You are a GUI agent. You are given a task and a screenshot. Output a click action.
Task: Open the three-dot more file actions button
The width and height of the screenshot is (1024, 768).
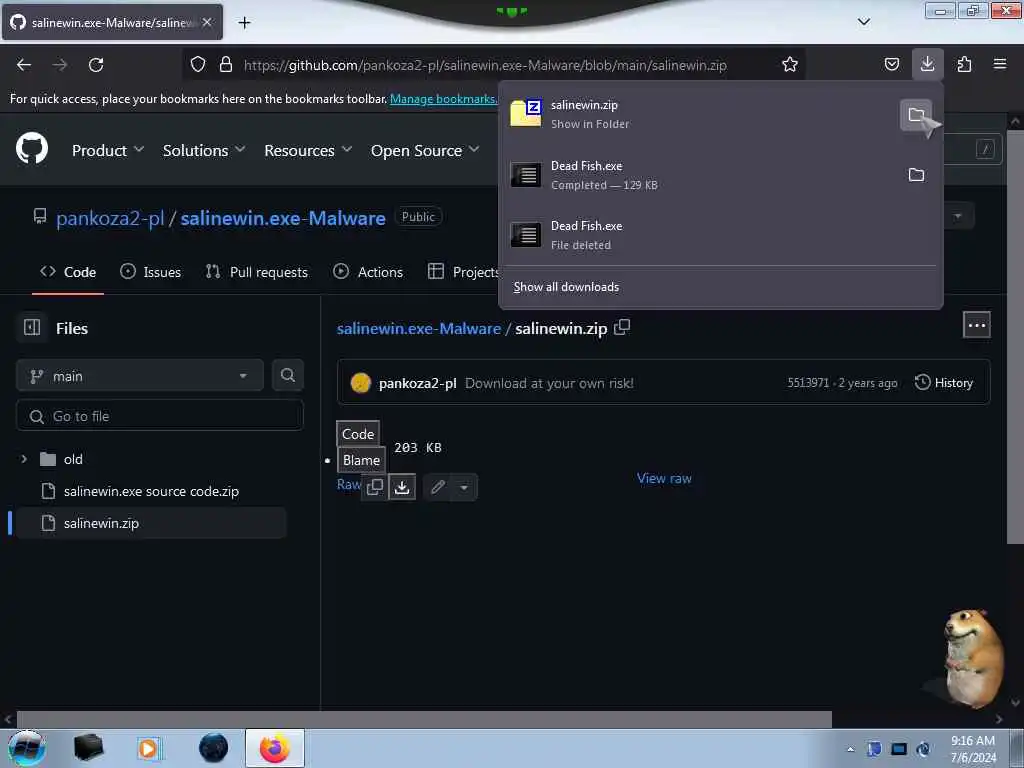coord(976,325)
